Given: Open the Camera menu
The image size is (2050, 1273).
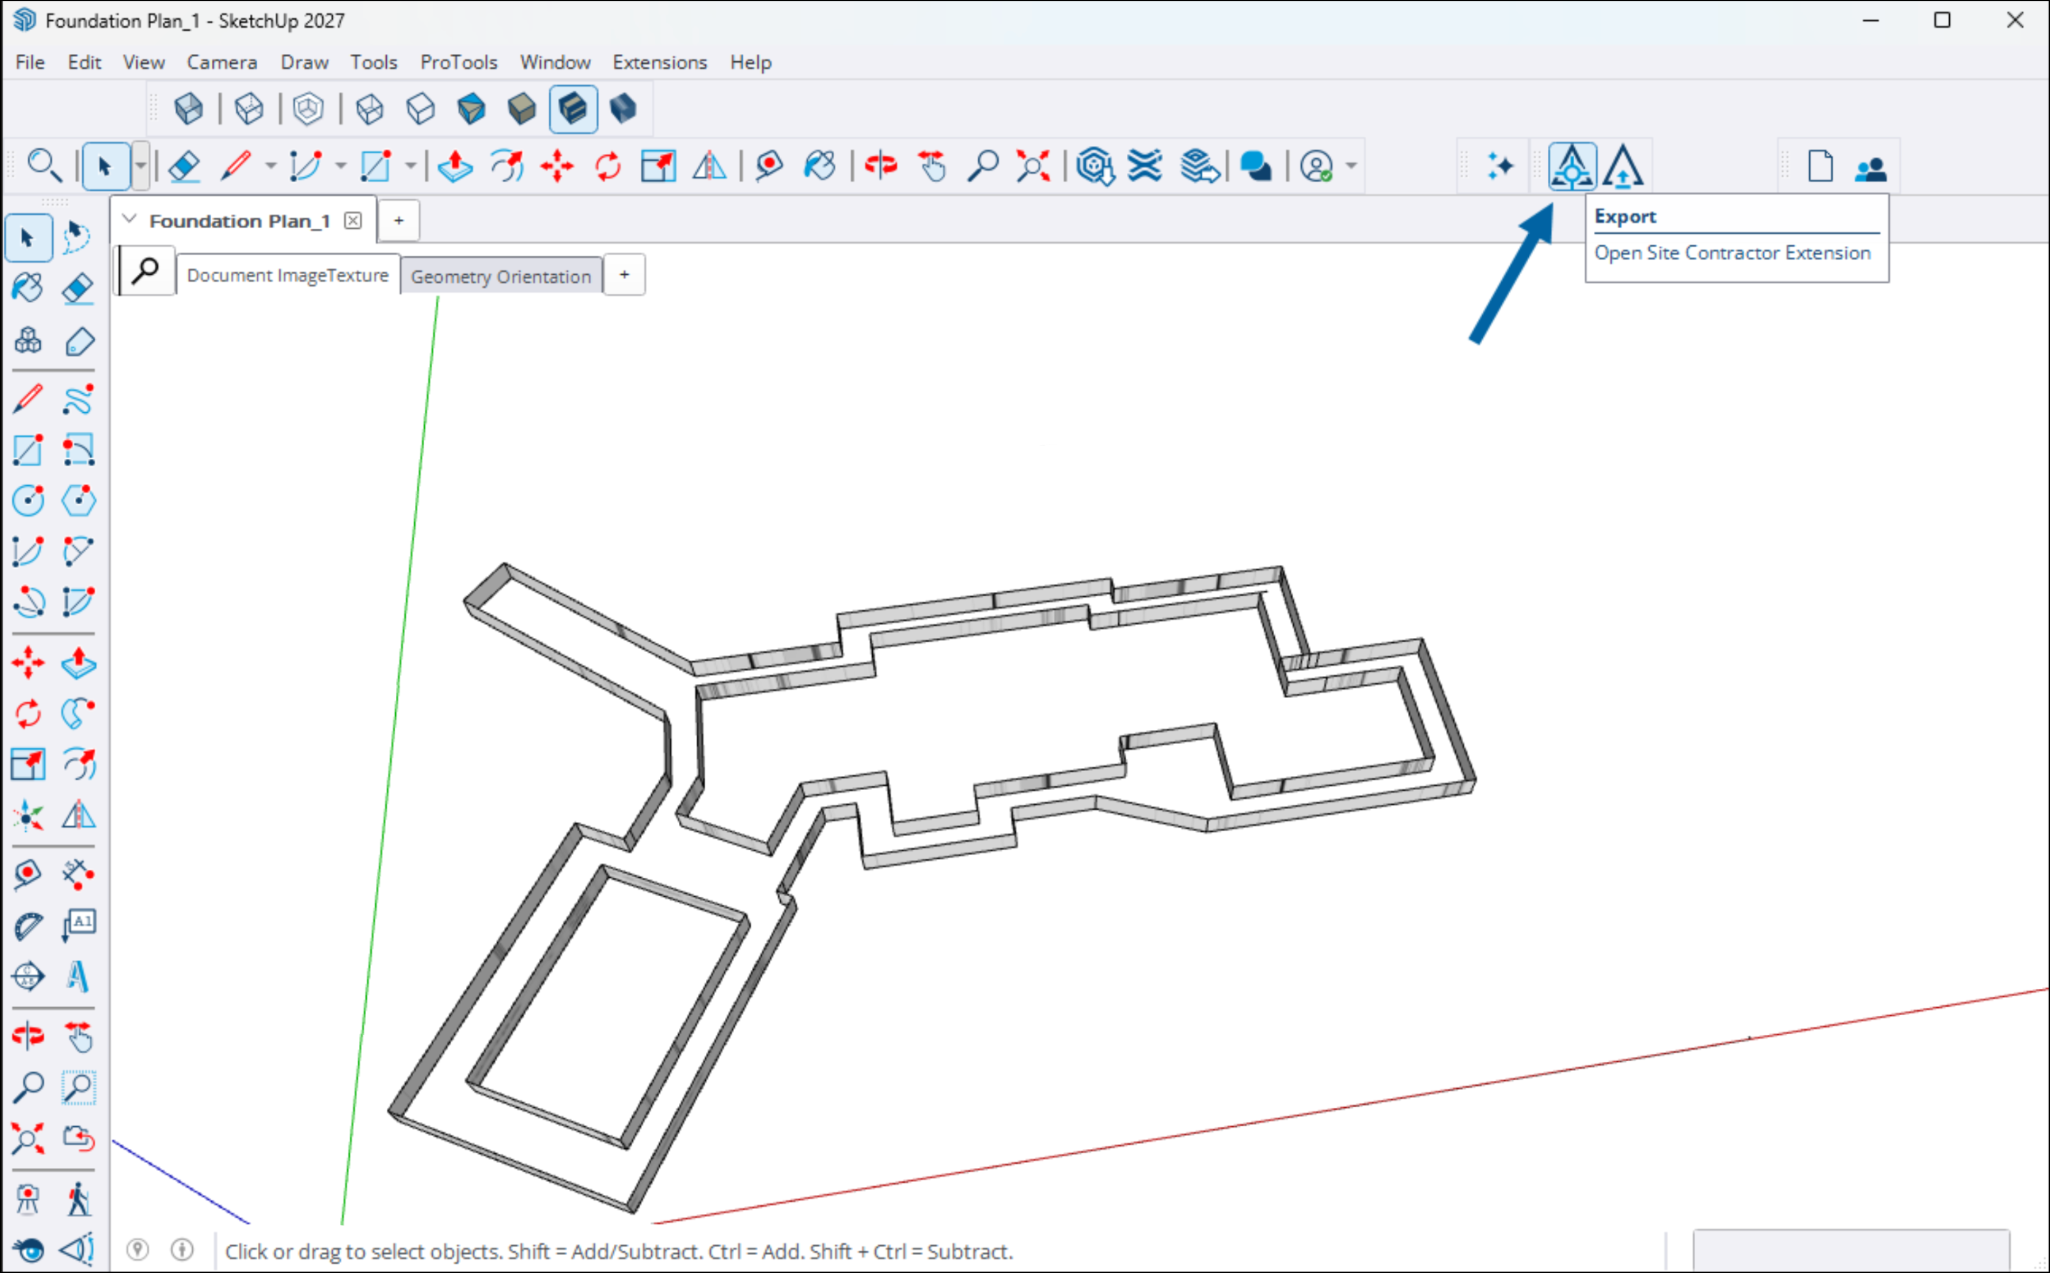Looking at the screenshot, I should point(222,62).
